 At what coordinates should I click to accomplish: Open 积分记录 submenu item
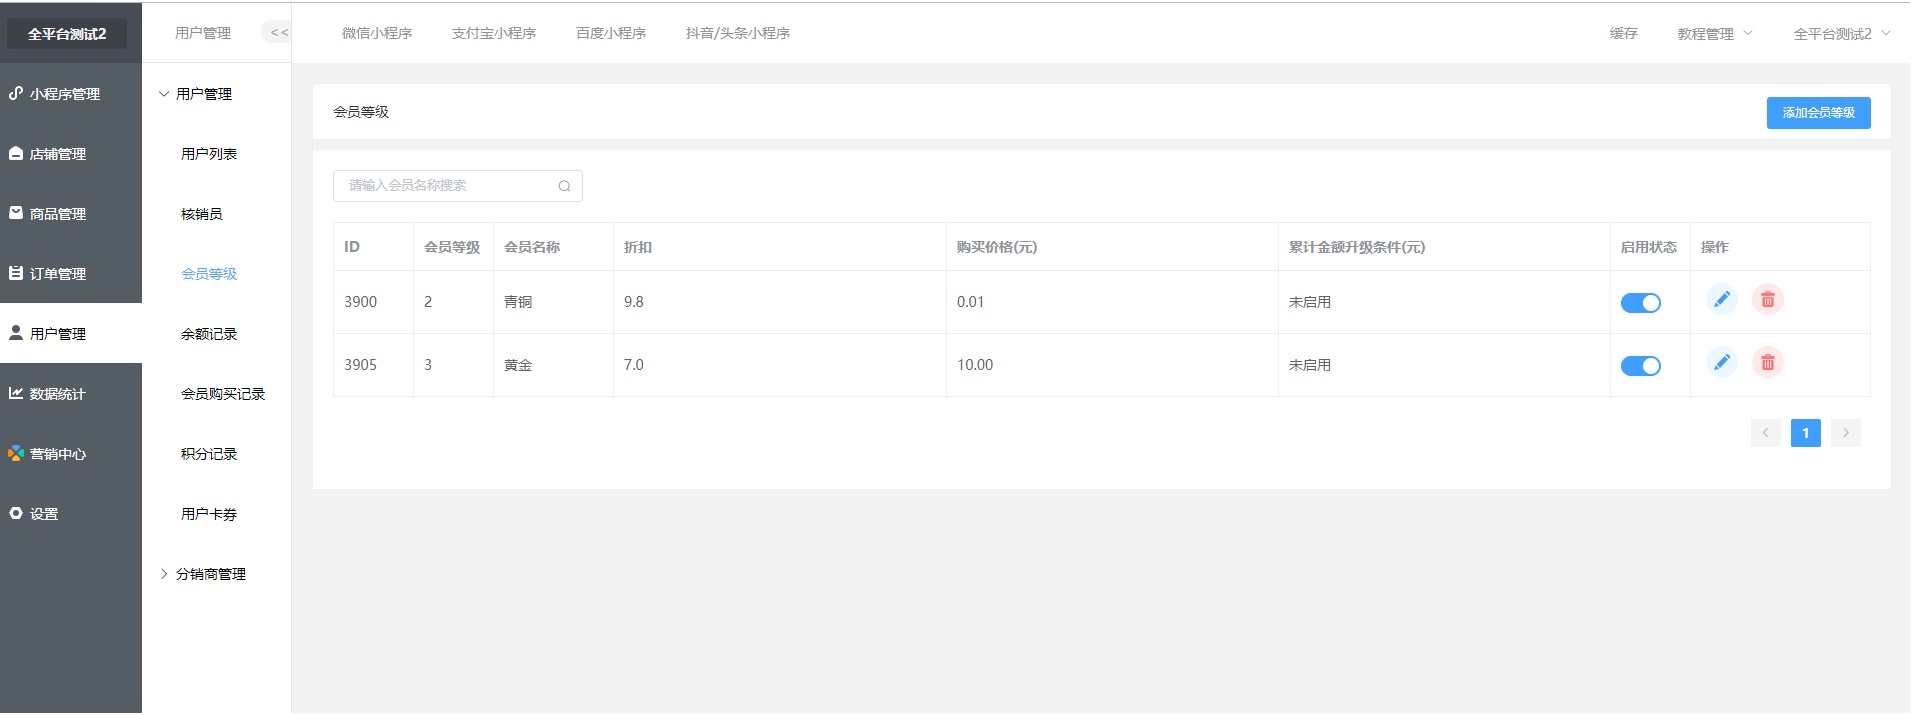209,454
